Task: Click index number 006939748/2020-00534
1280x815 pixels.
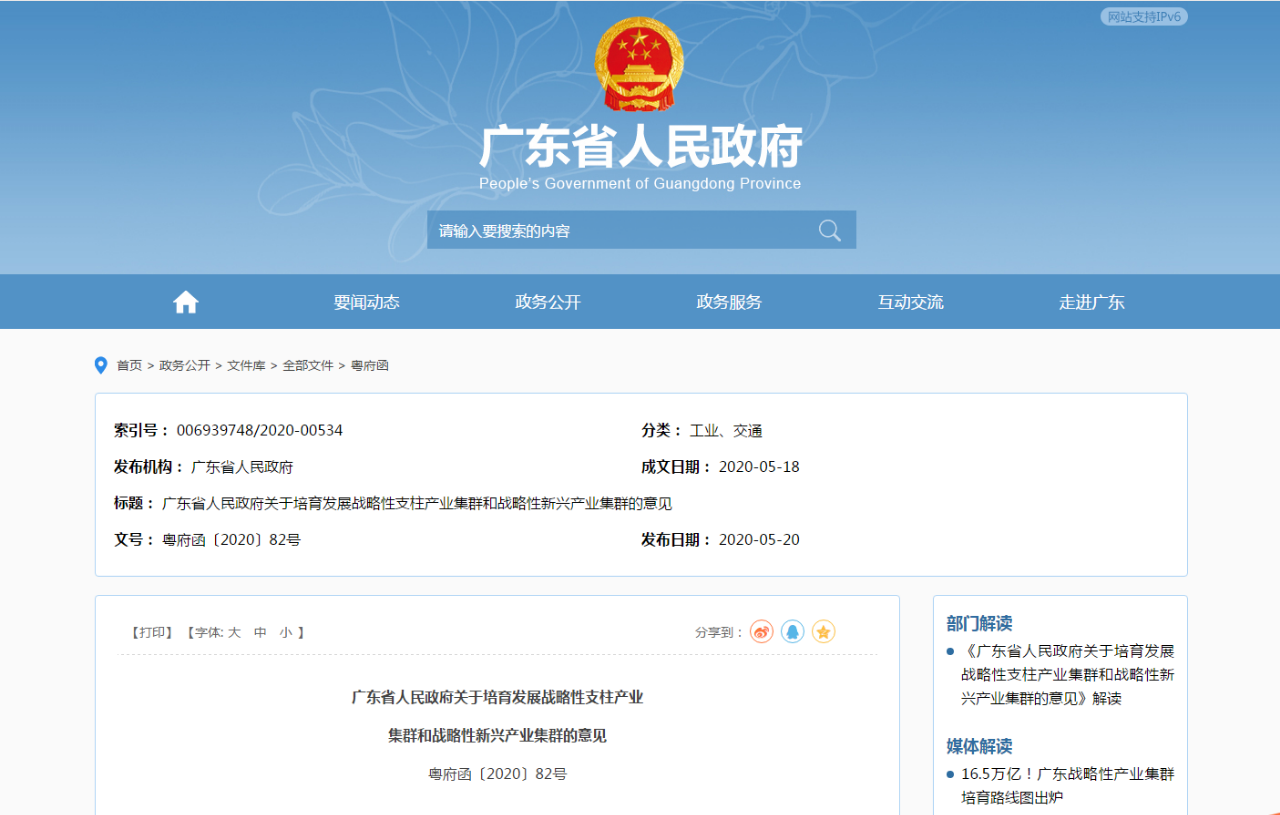Action: (260, 431)
